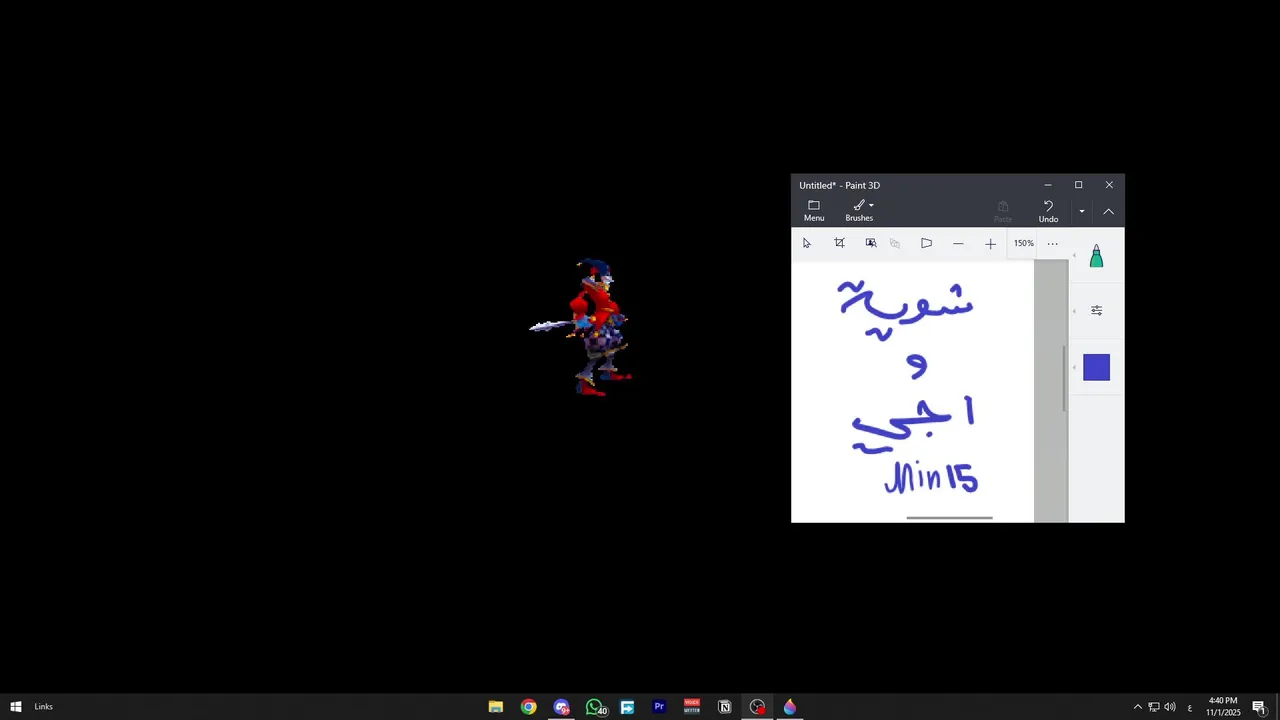The width and height of the screenshot is (1280, 720).
Task: Click the Undo button in Paint 3D
Action: [x=1048, y=211]
